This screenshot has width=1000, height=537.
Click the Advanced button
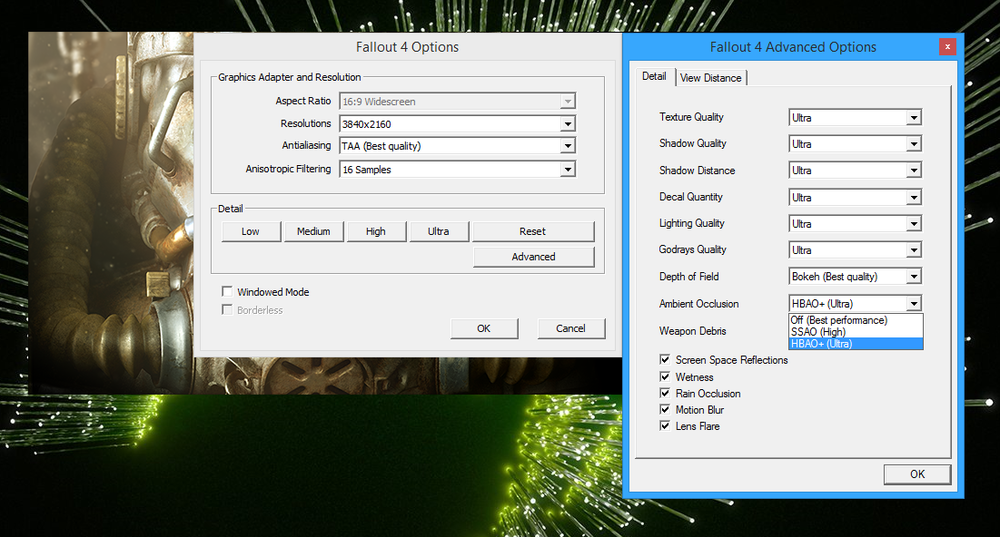534,257
